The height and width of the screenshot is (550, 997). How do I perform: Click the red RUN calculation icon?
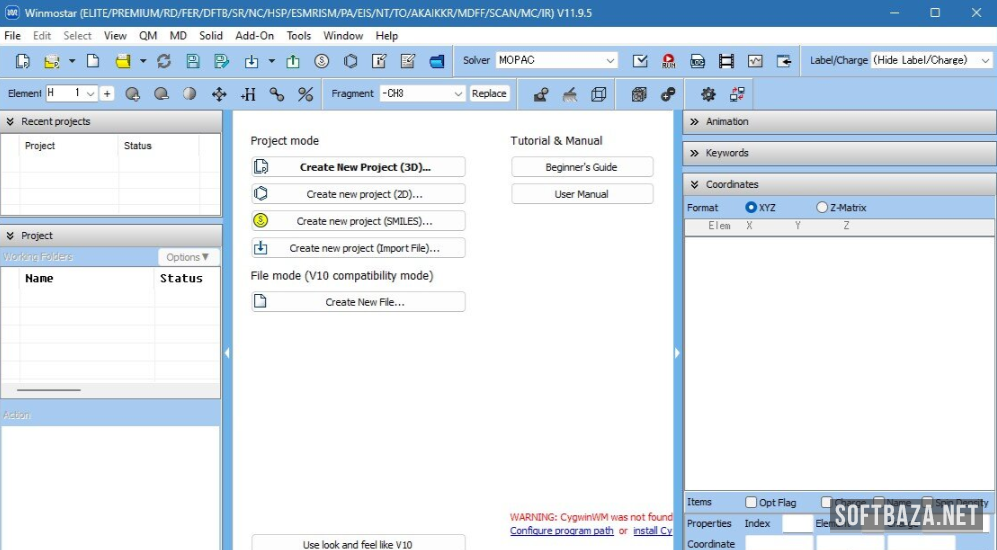point(668,61)
